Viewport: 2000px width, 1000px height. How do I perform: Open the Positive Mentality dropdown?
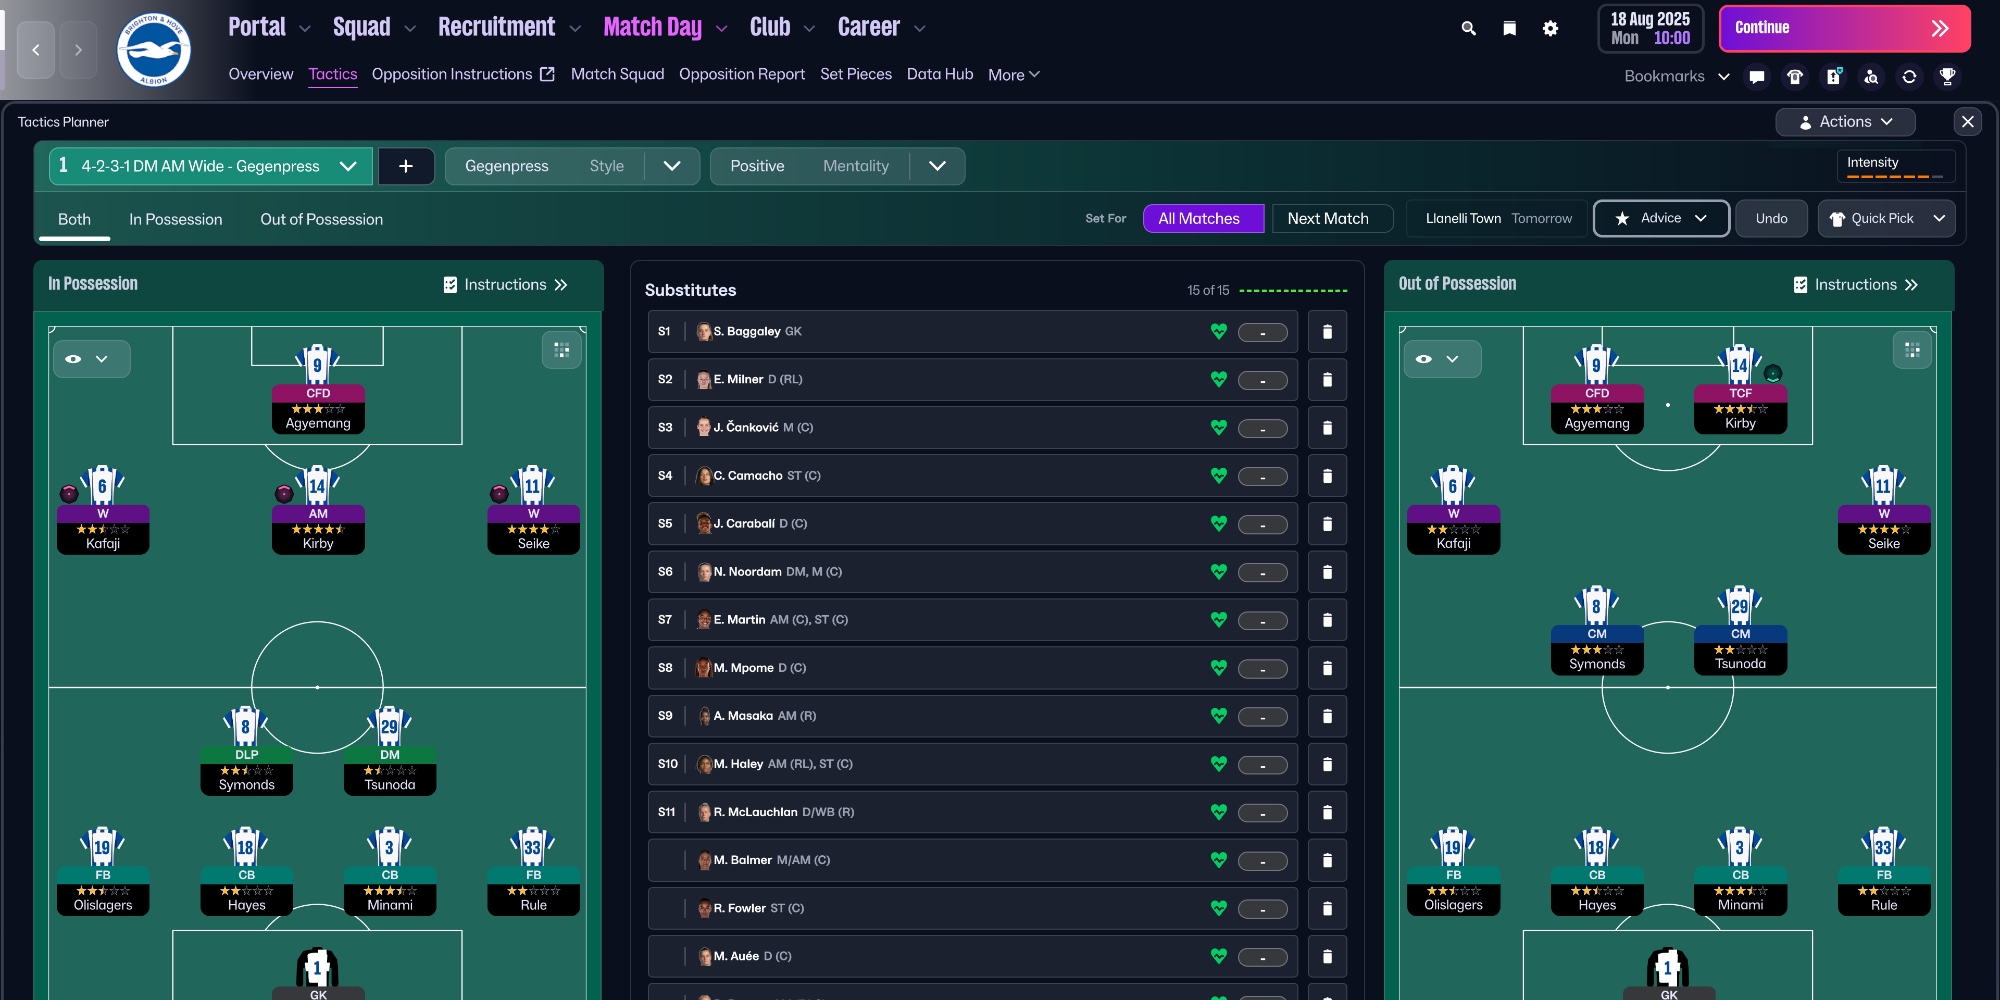pos(937,166)
